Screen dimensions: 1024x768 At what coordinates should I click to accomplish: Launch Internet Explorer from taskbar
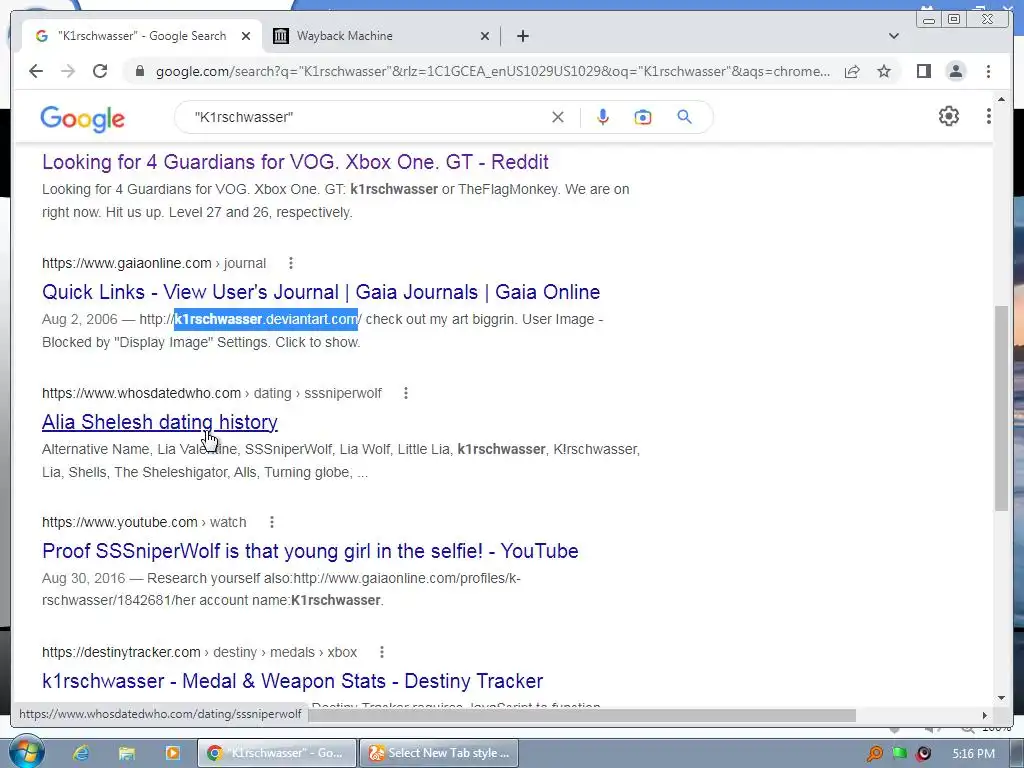coord(81,753)
